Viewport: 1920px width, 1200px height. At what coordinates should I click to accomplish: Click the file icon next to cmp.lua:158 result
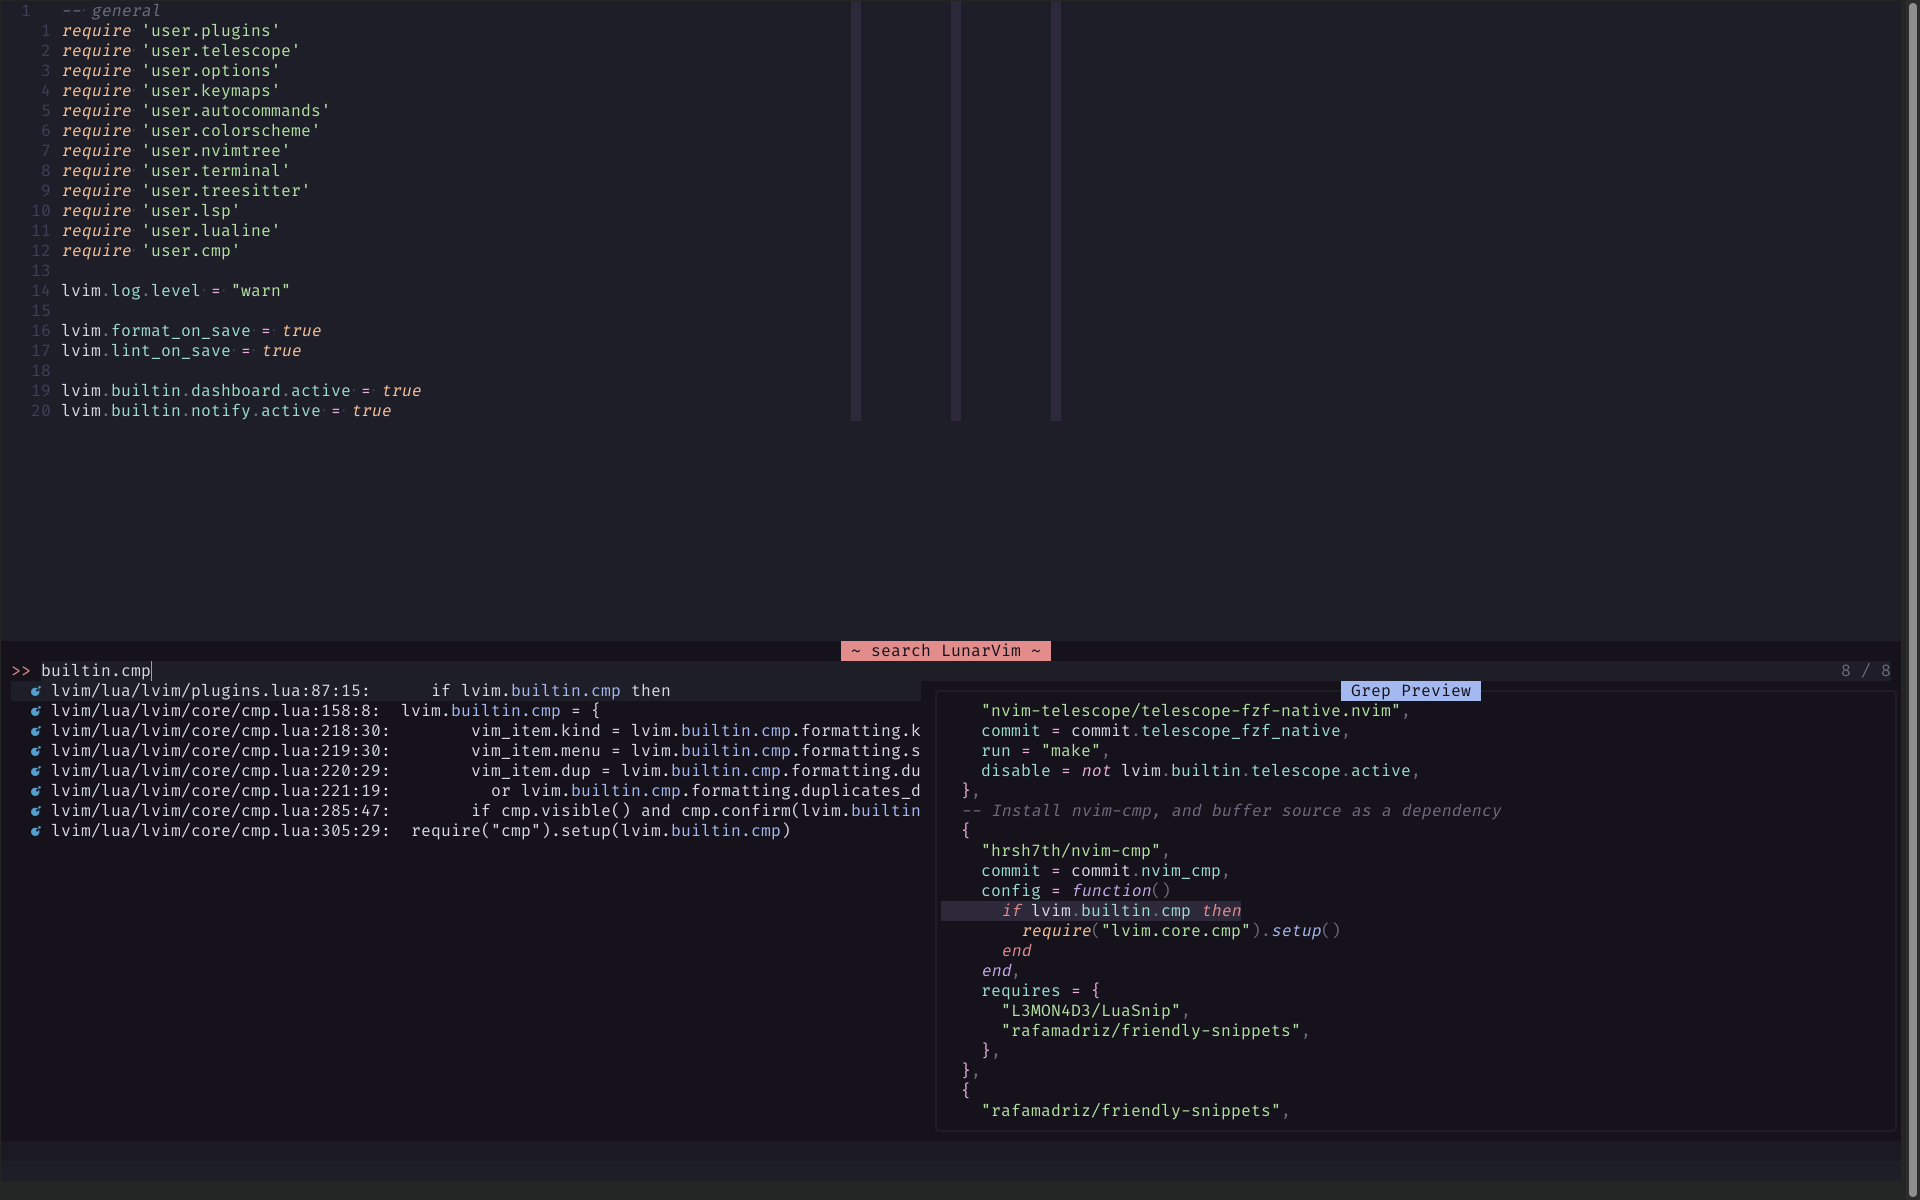pos(35,710)
